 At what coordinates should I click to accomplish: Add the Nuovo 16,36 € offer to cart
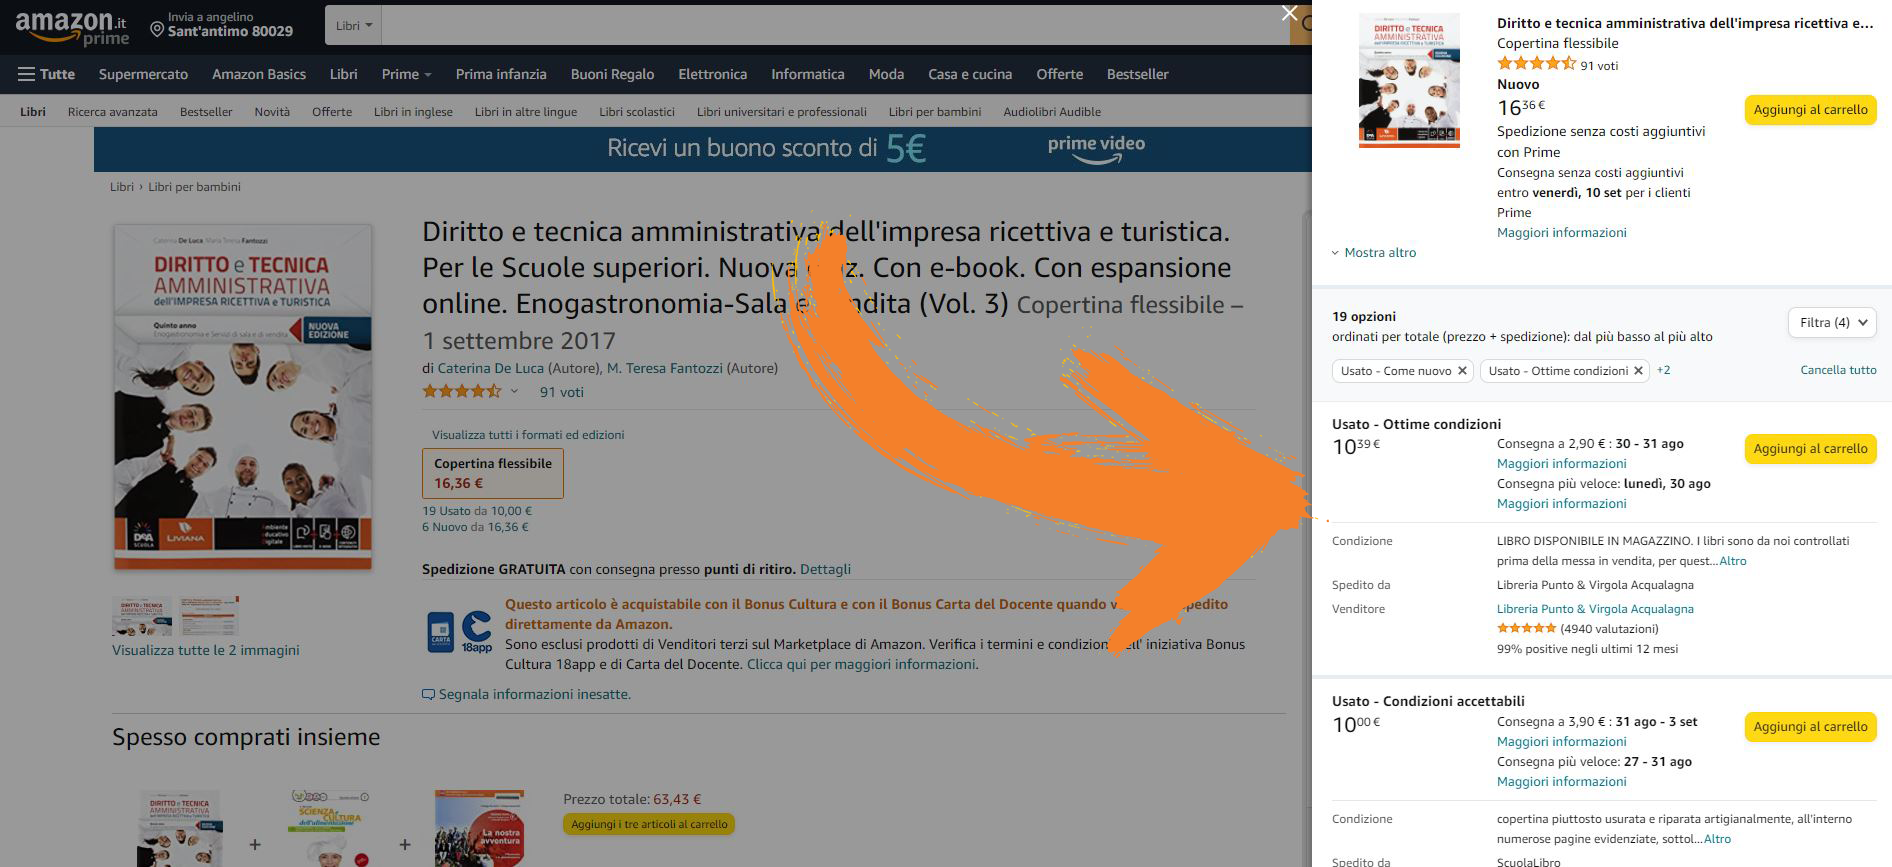click(x=1810, y=110)
